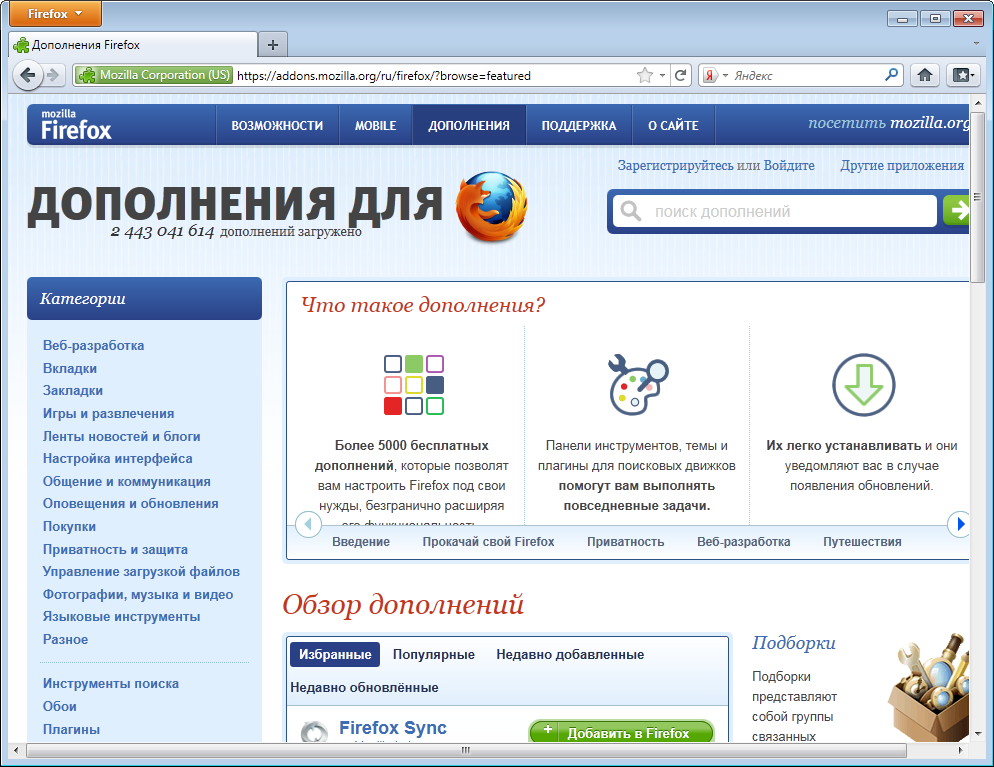This screenshot has width=994, height=767.
Task: Open the list all tabs arrow
Action: click(x=976, y=44)
